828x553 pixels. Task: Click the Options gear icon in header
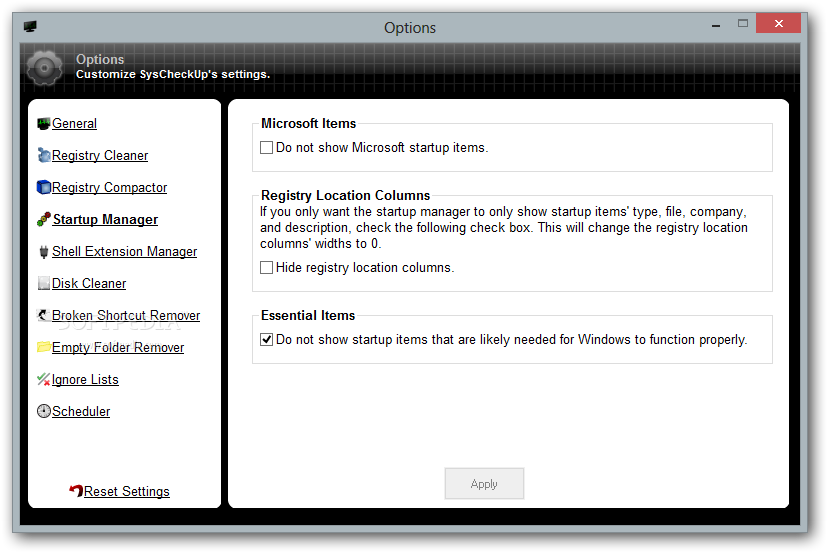point(45,68)
